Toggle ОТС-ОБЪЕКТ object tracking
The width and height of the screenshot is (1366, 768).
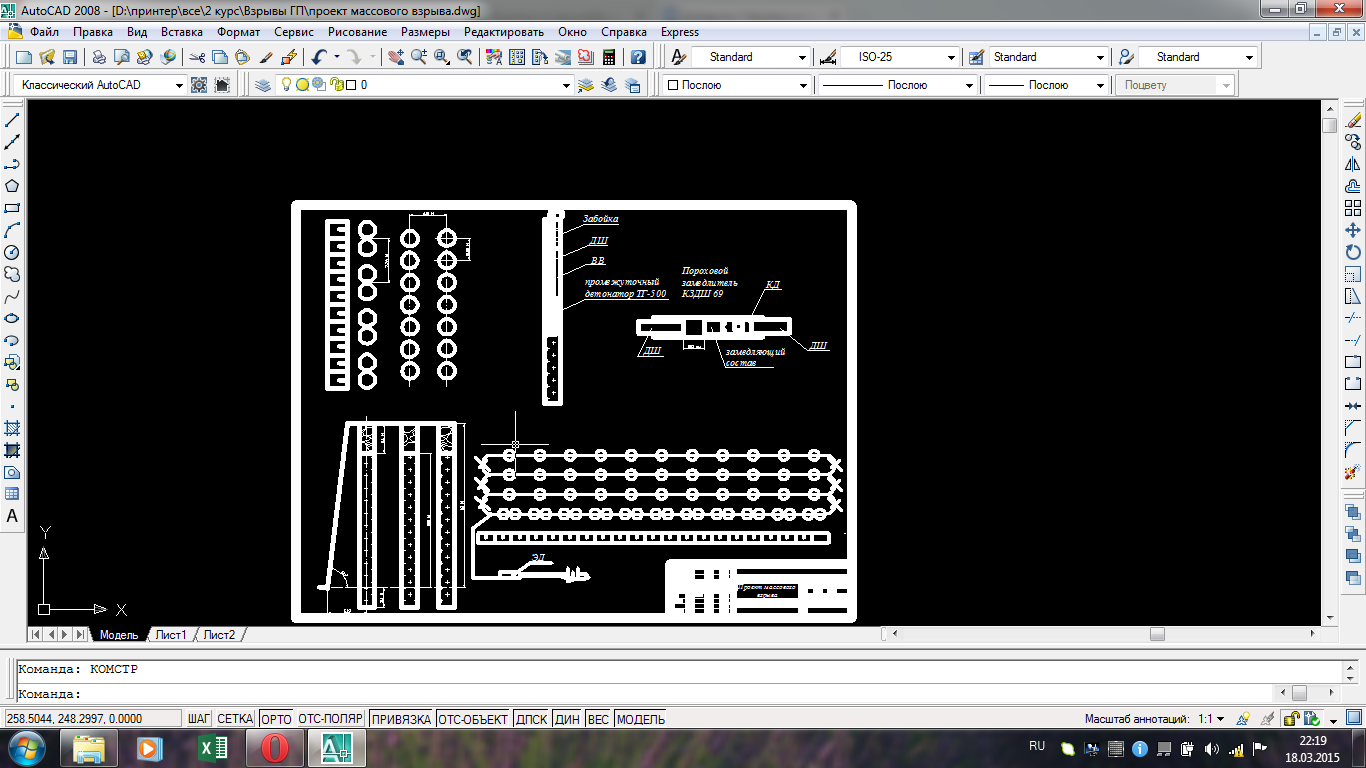(x=473, y=719)
